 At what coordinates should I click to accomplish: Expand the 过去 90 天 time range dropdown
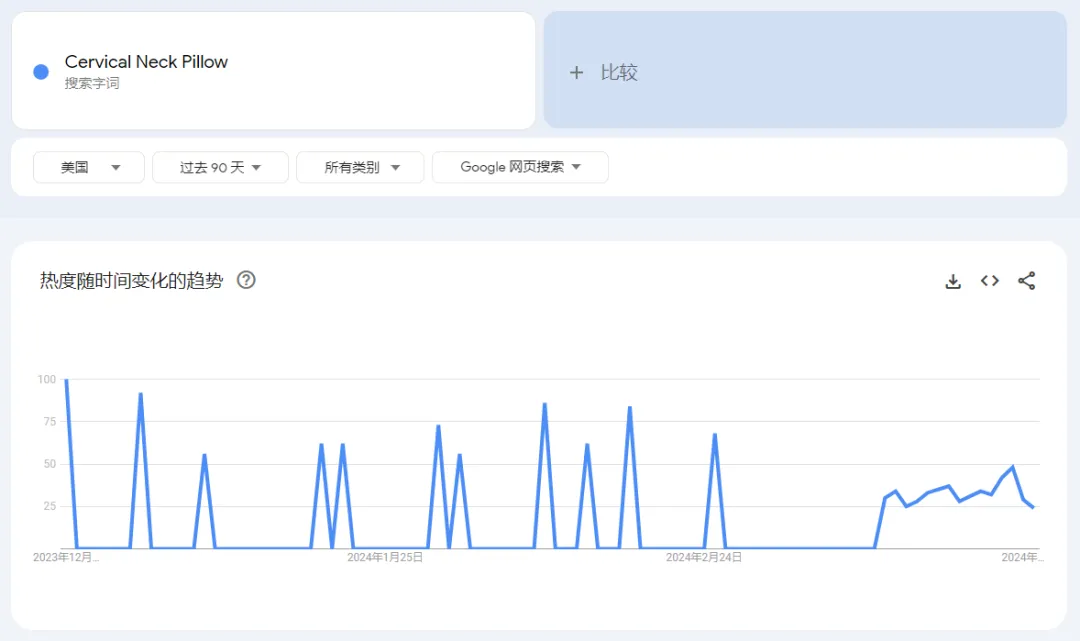220,167
